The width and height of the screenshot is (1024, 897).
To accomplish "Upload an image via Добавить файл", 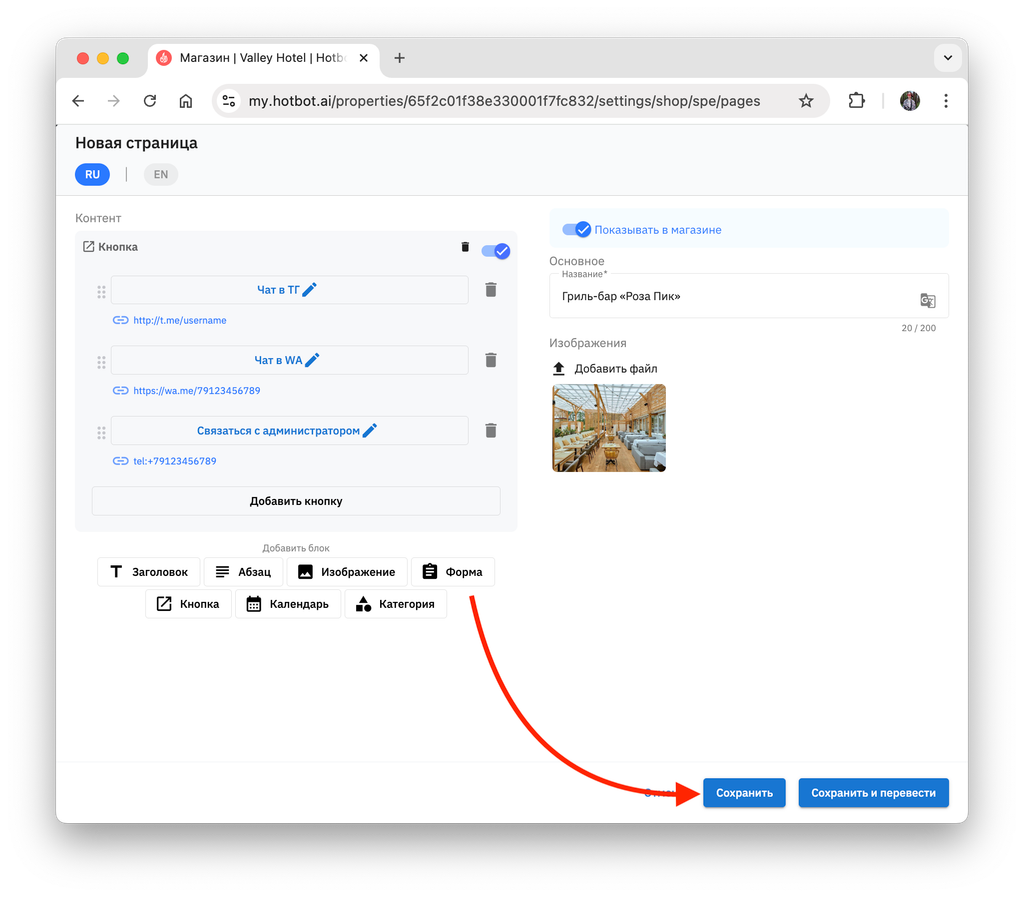I will 605,368.
